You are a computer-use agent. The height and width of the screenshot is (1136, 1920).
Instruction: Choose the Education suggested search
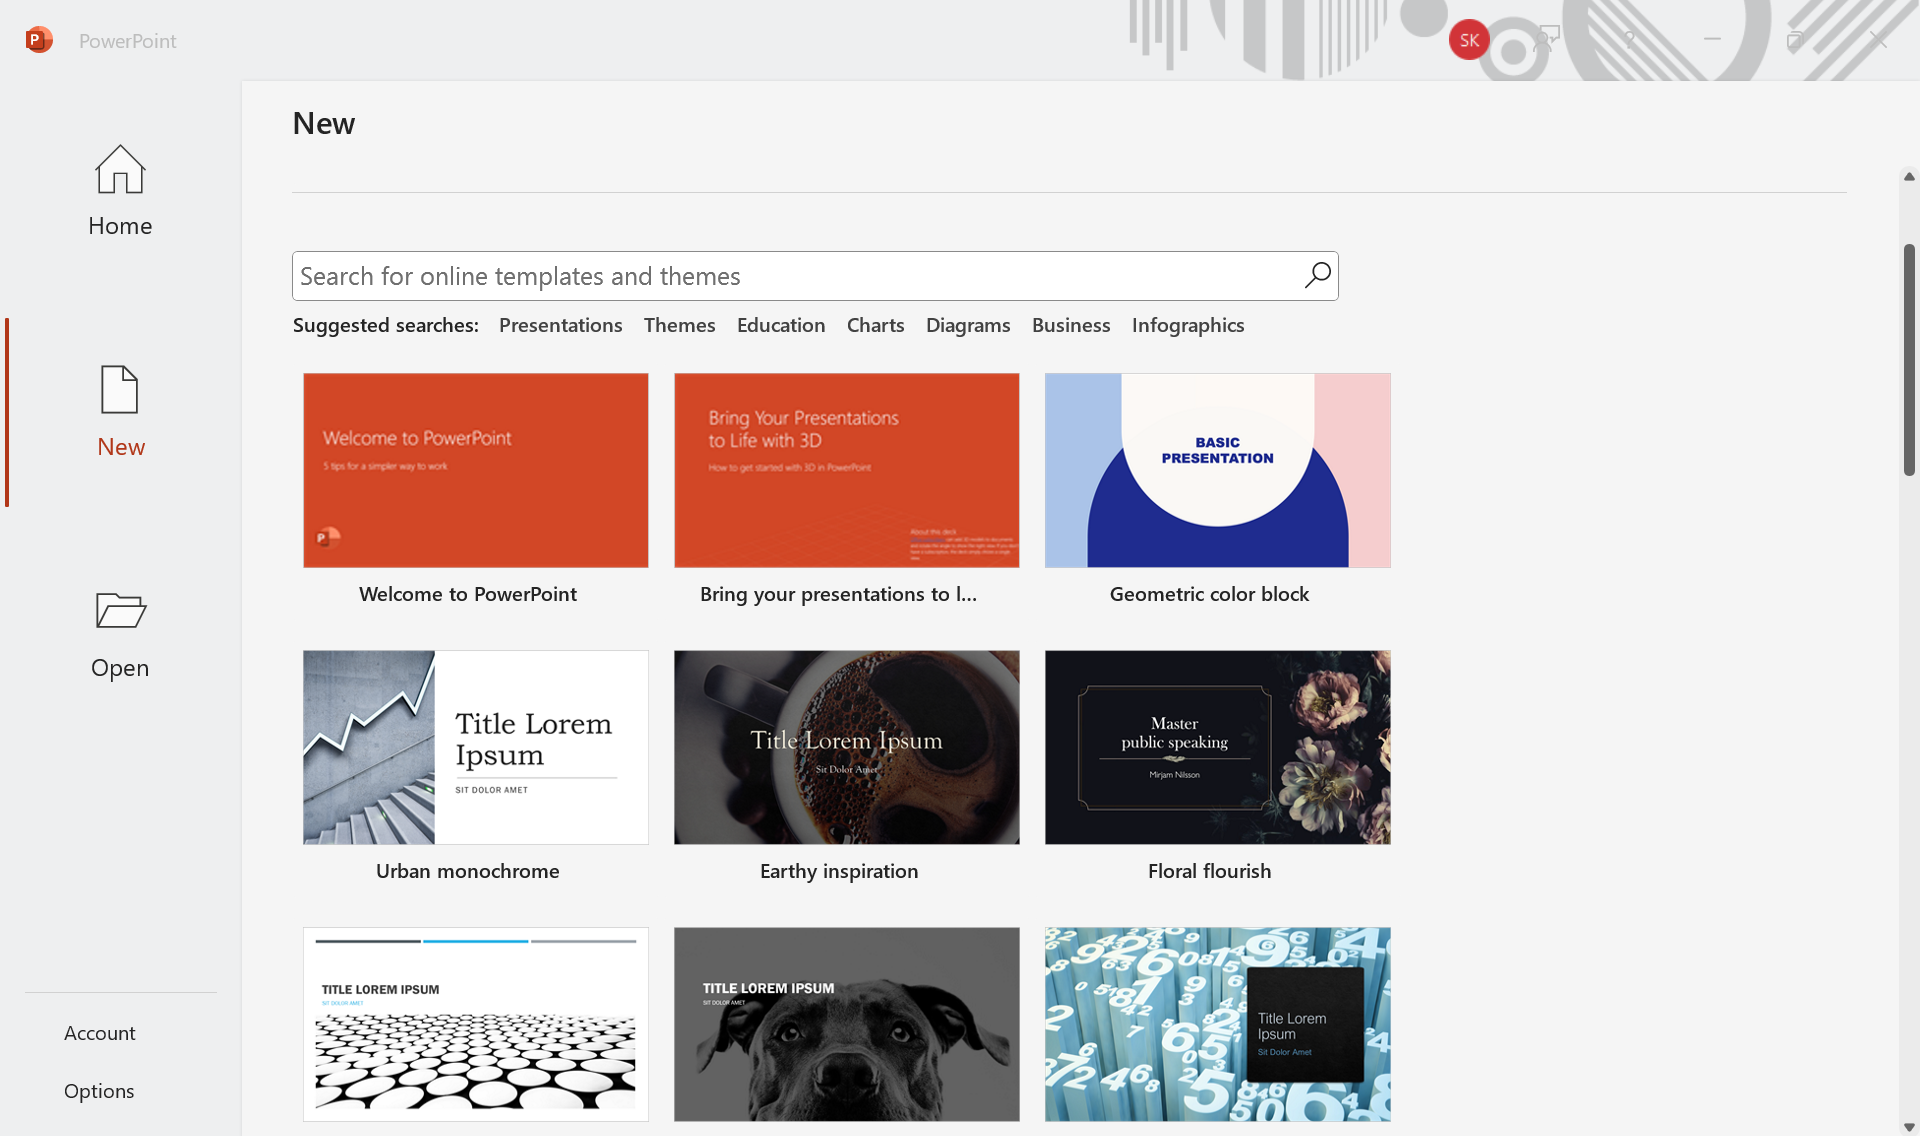click(780, 325)
